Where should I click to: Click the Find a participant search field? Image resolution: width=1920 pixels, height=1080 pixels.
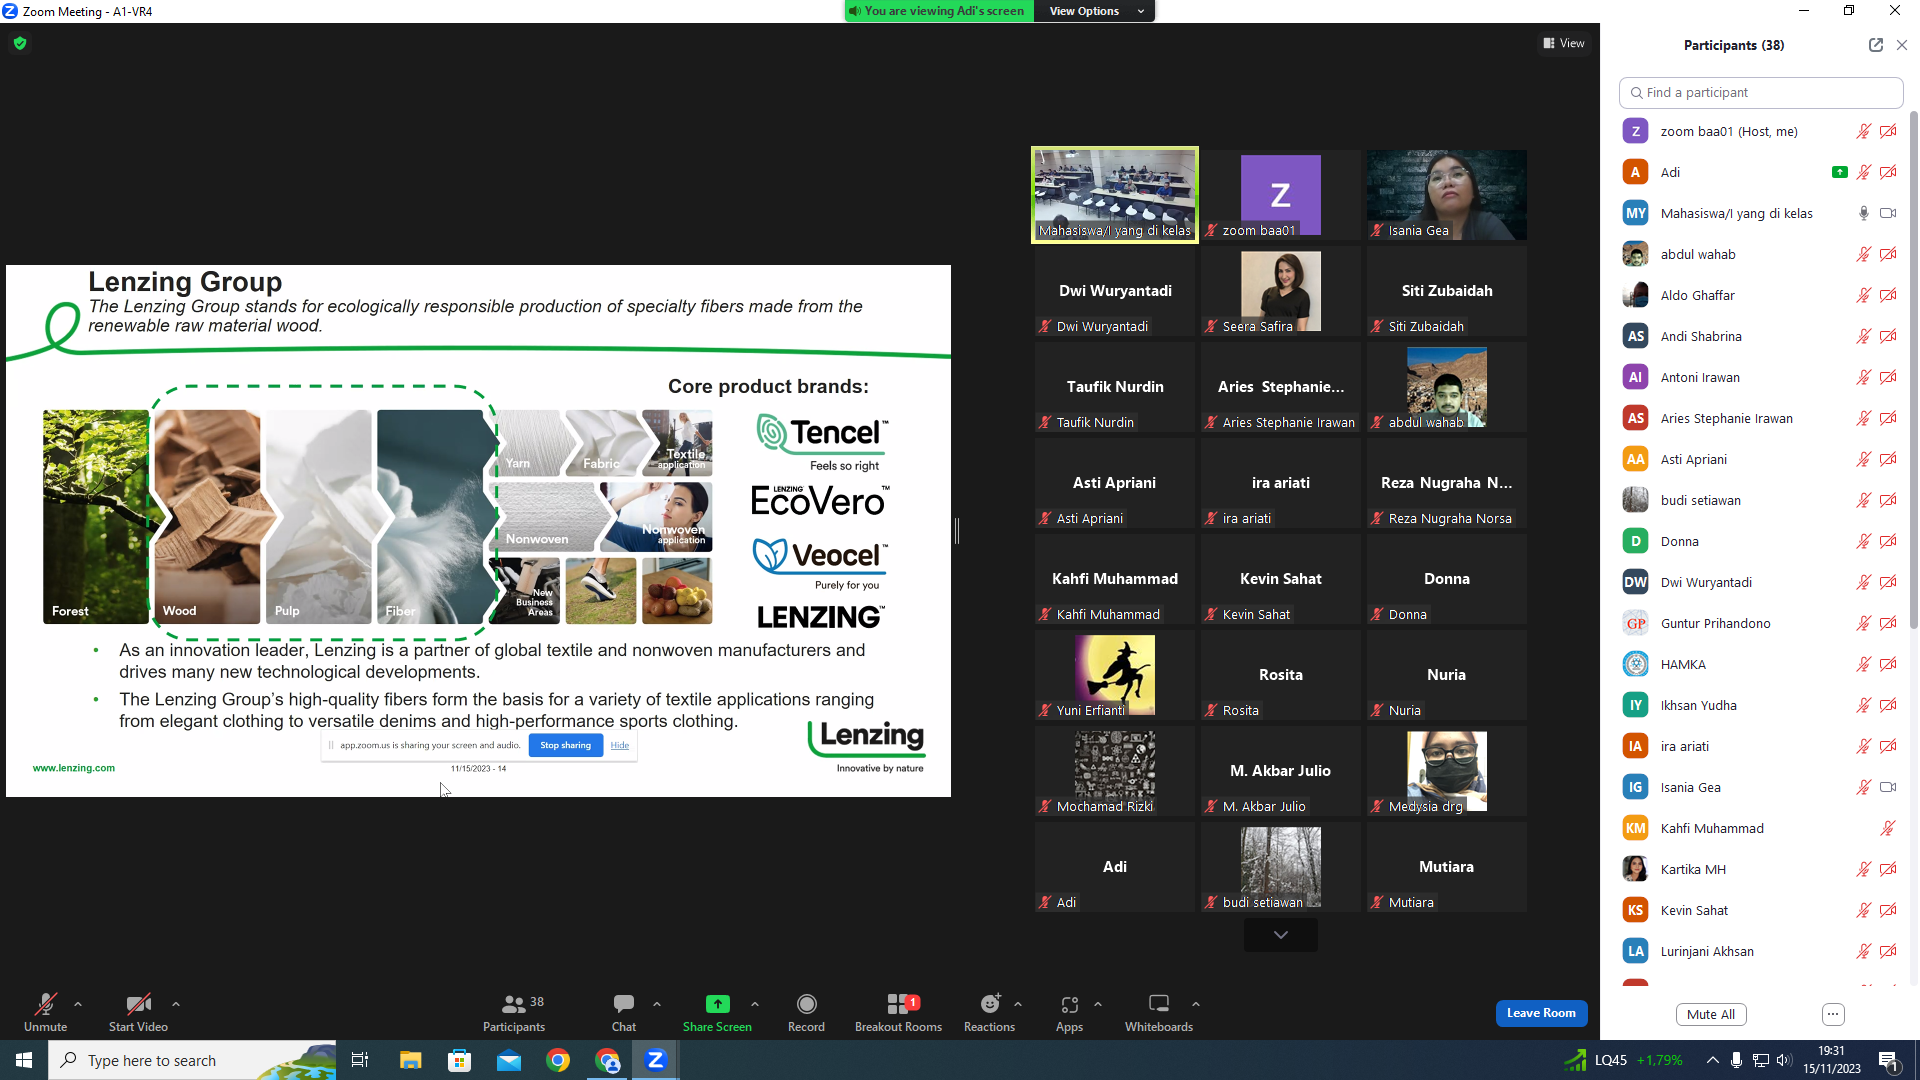[1761, 92]
